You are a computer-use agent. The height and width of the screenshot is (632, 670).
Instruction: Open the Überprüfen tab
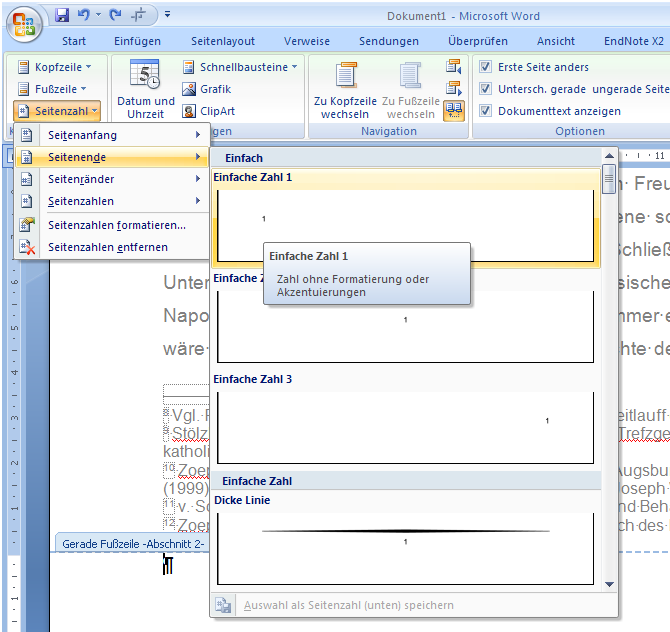478,41
